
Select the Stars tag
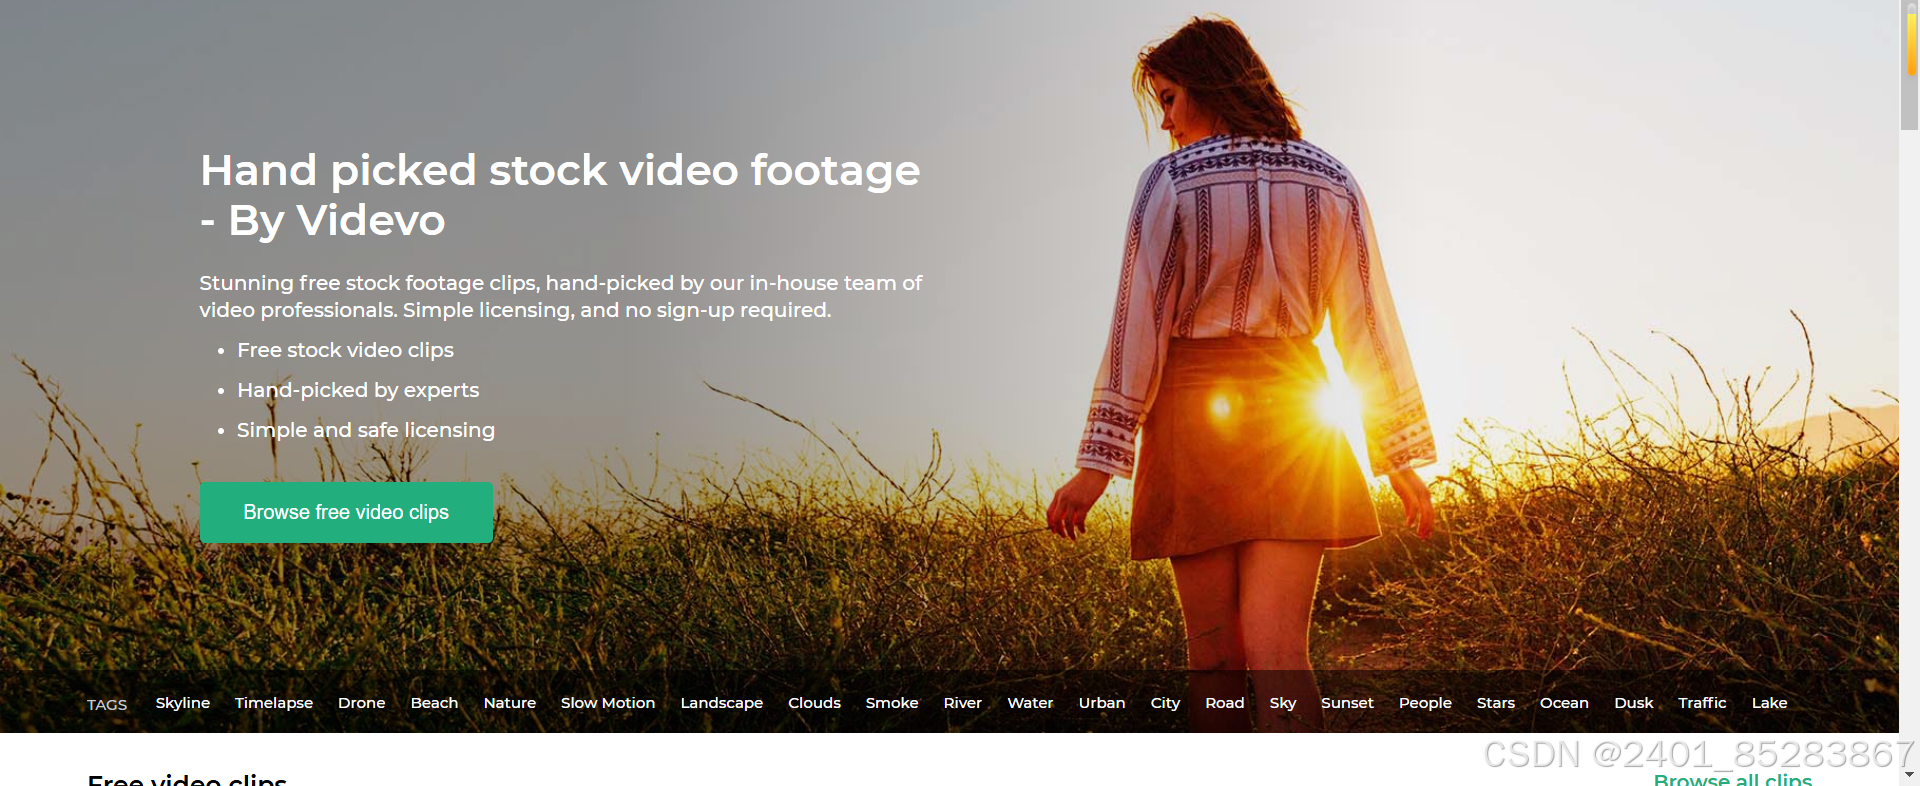[1496, 703]
